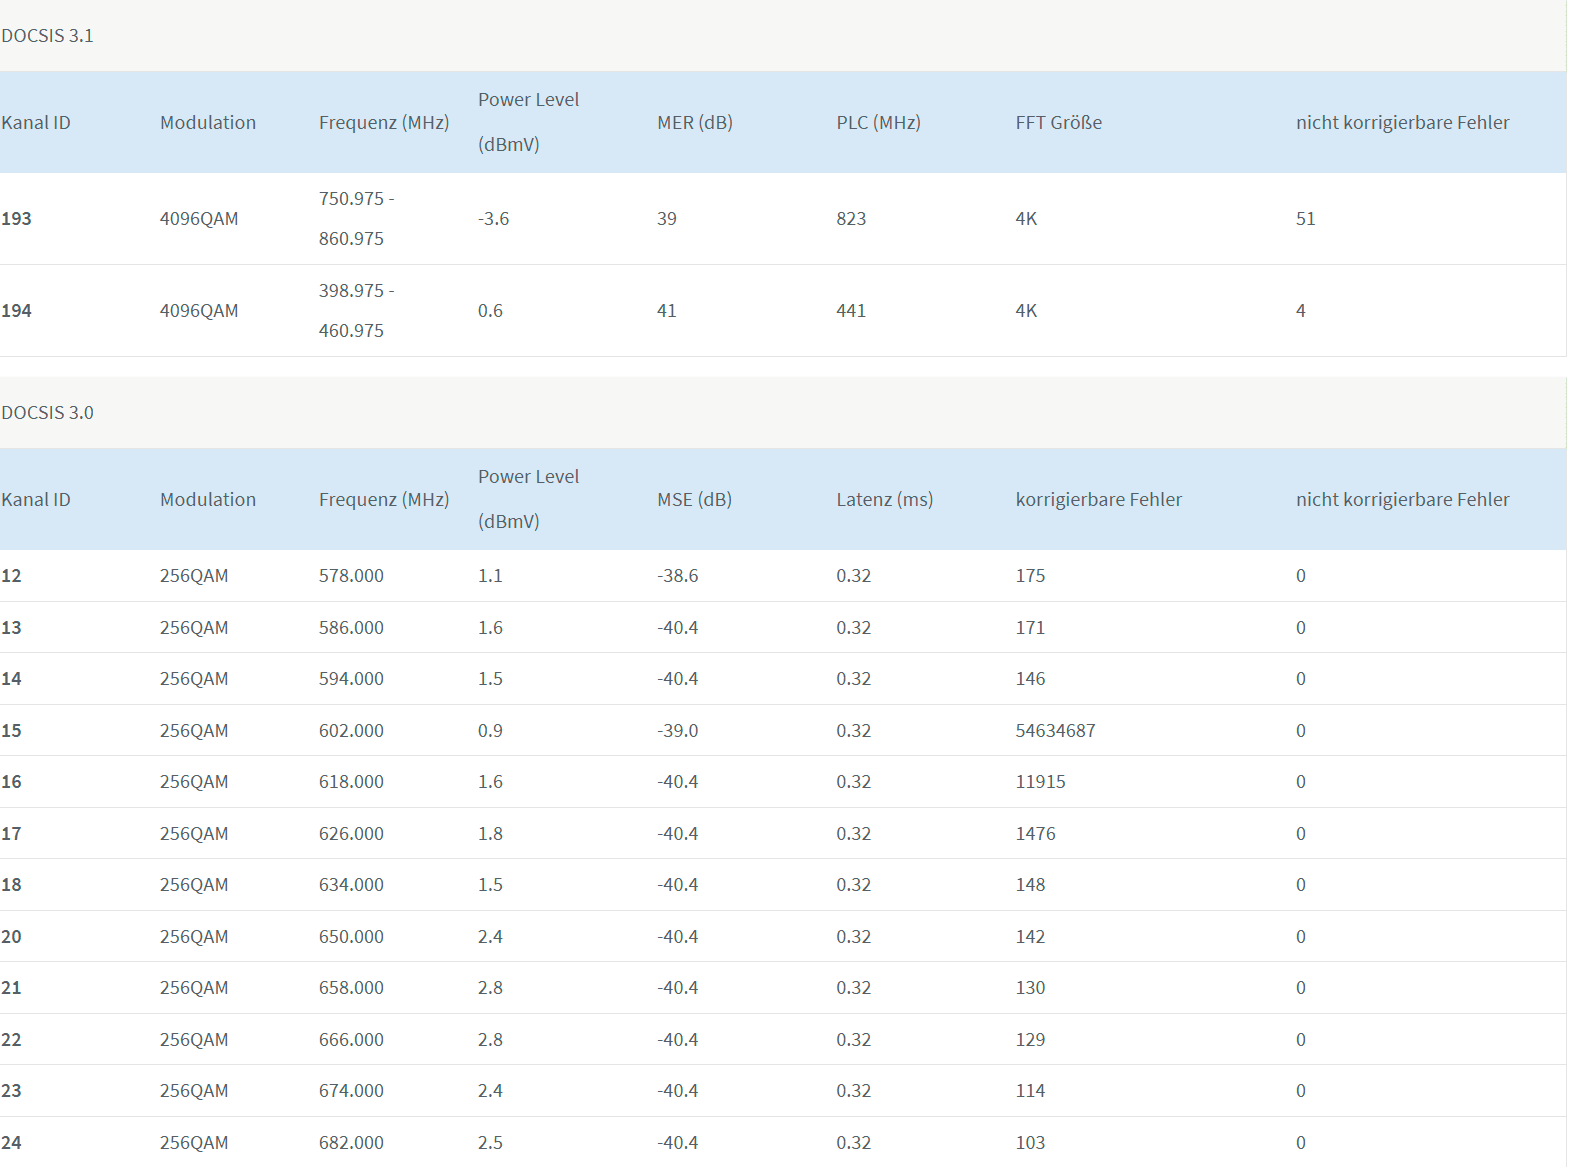
Task: Click MSE value -38.6
Action: point(678,576)
